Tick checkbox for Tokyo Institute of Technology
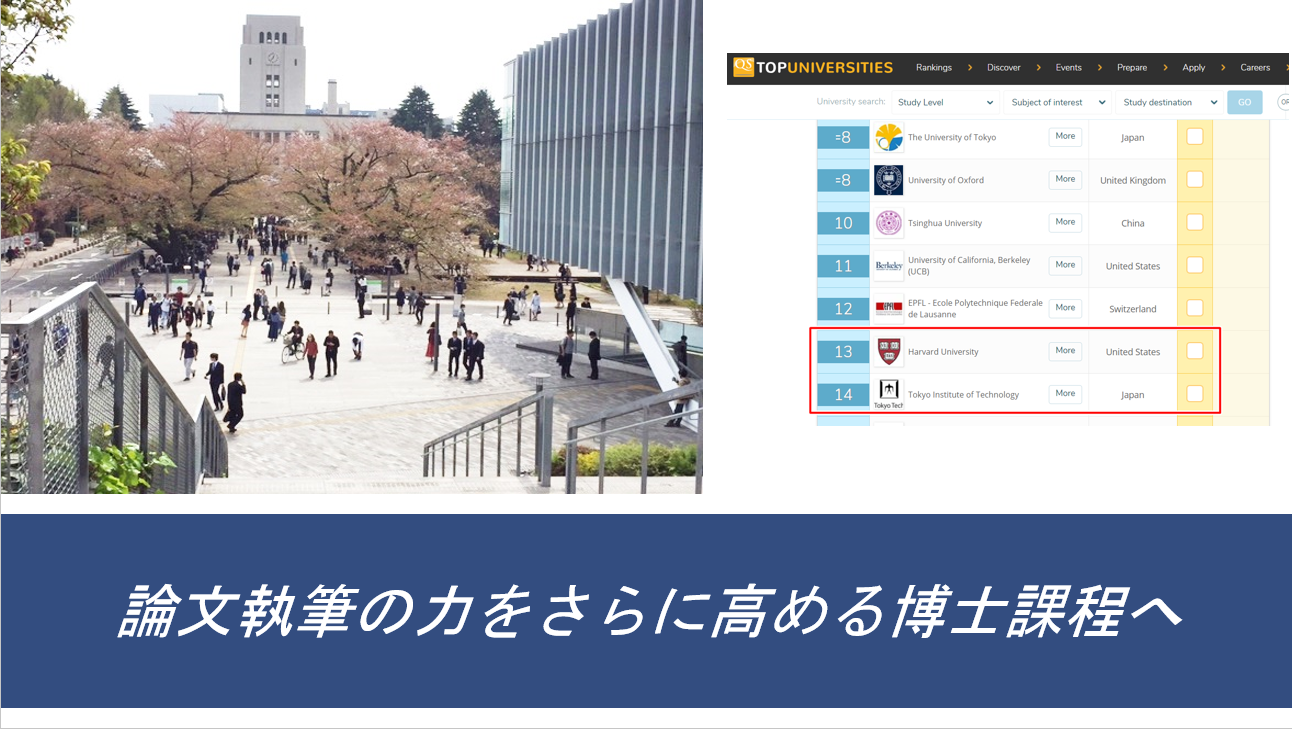 coord(1194,393)
